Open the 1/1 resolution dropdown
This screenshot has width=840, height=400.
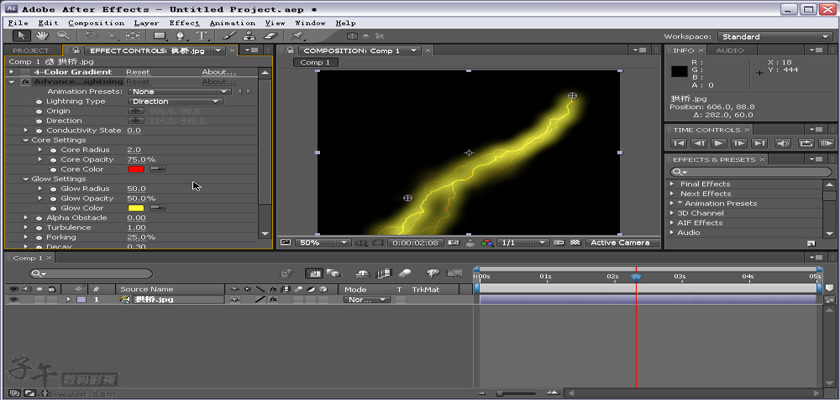click(x=522, y=243)
